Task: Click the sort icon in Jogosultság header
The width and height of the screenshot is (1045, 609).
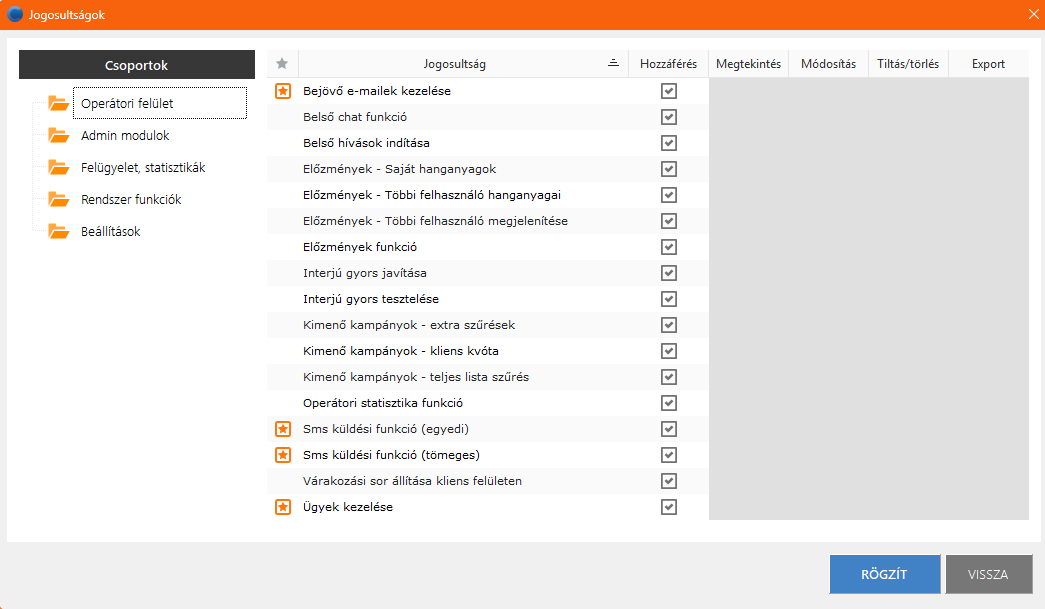Action: coord(613,63)
